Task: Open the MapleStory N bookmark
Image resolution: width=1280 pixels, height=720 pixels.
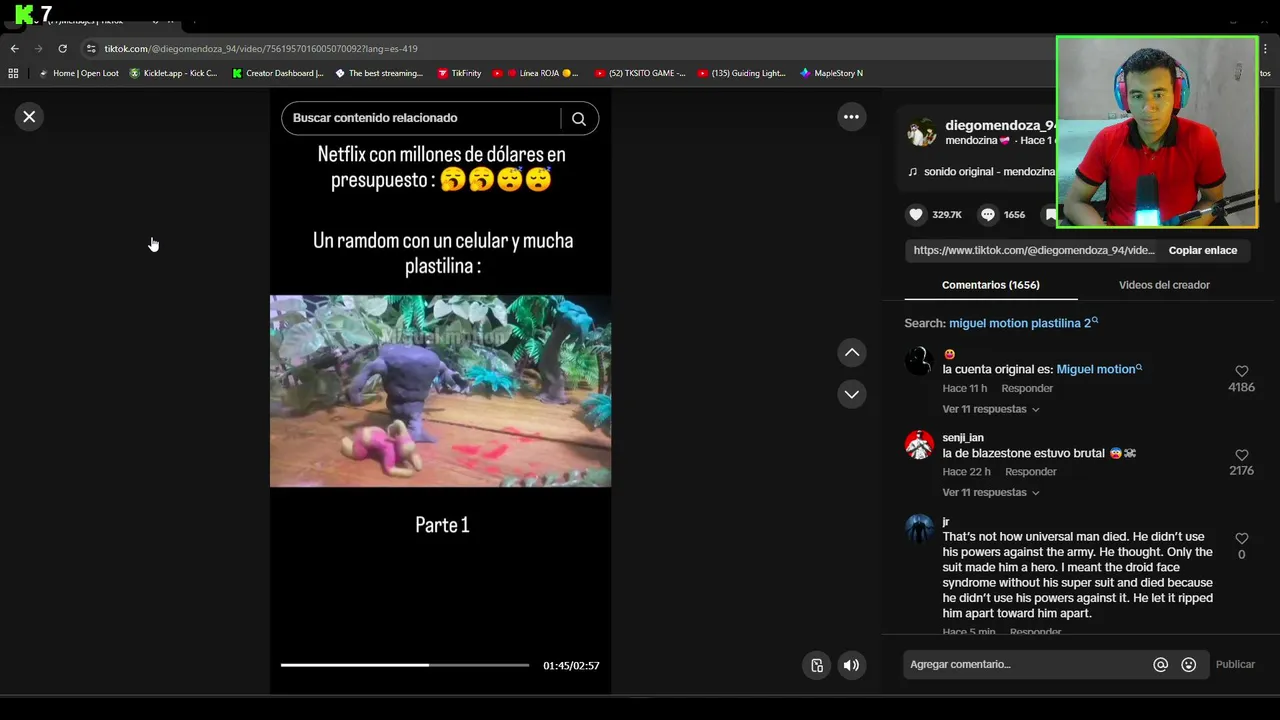Action: (x=831, y=73)
